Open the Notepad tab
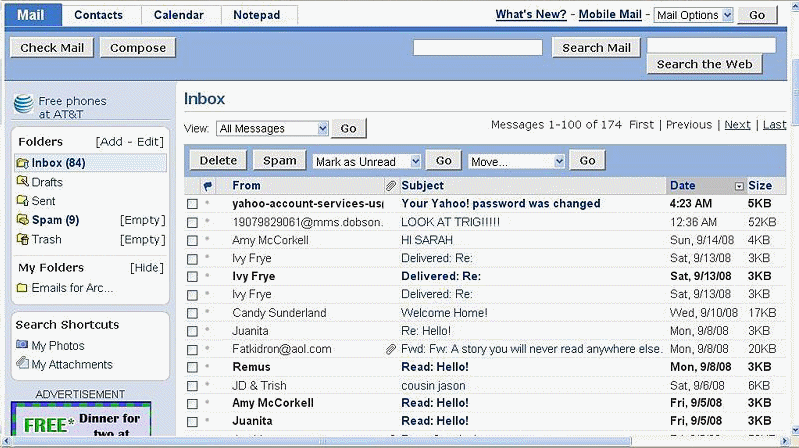799x448 pixels. (257, 15)
